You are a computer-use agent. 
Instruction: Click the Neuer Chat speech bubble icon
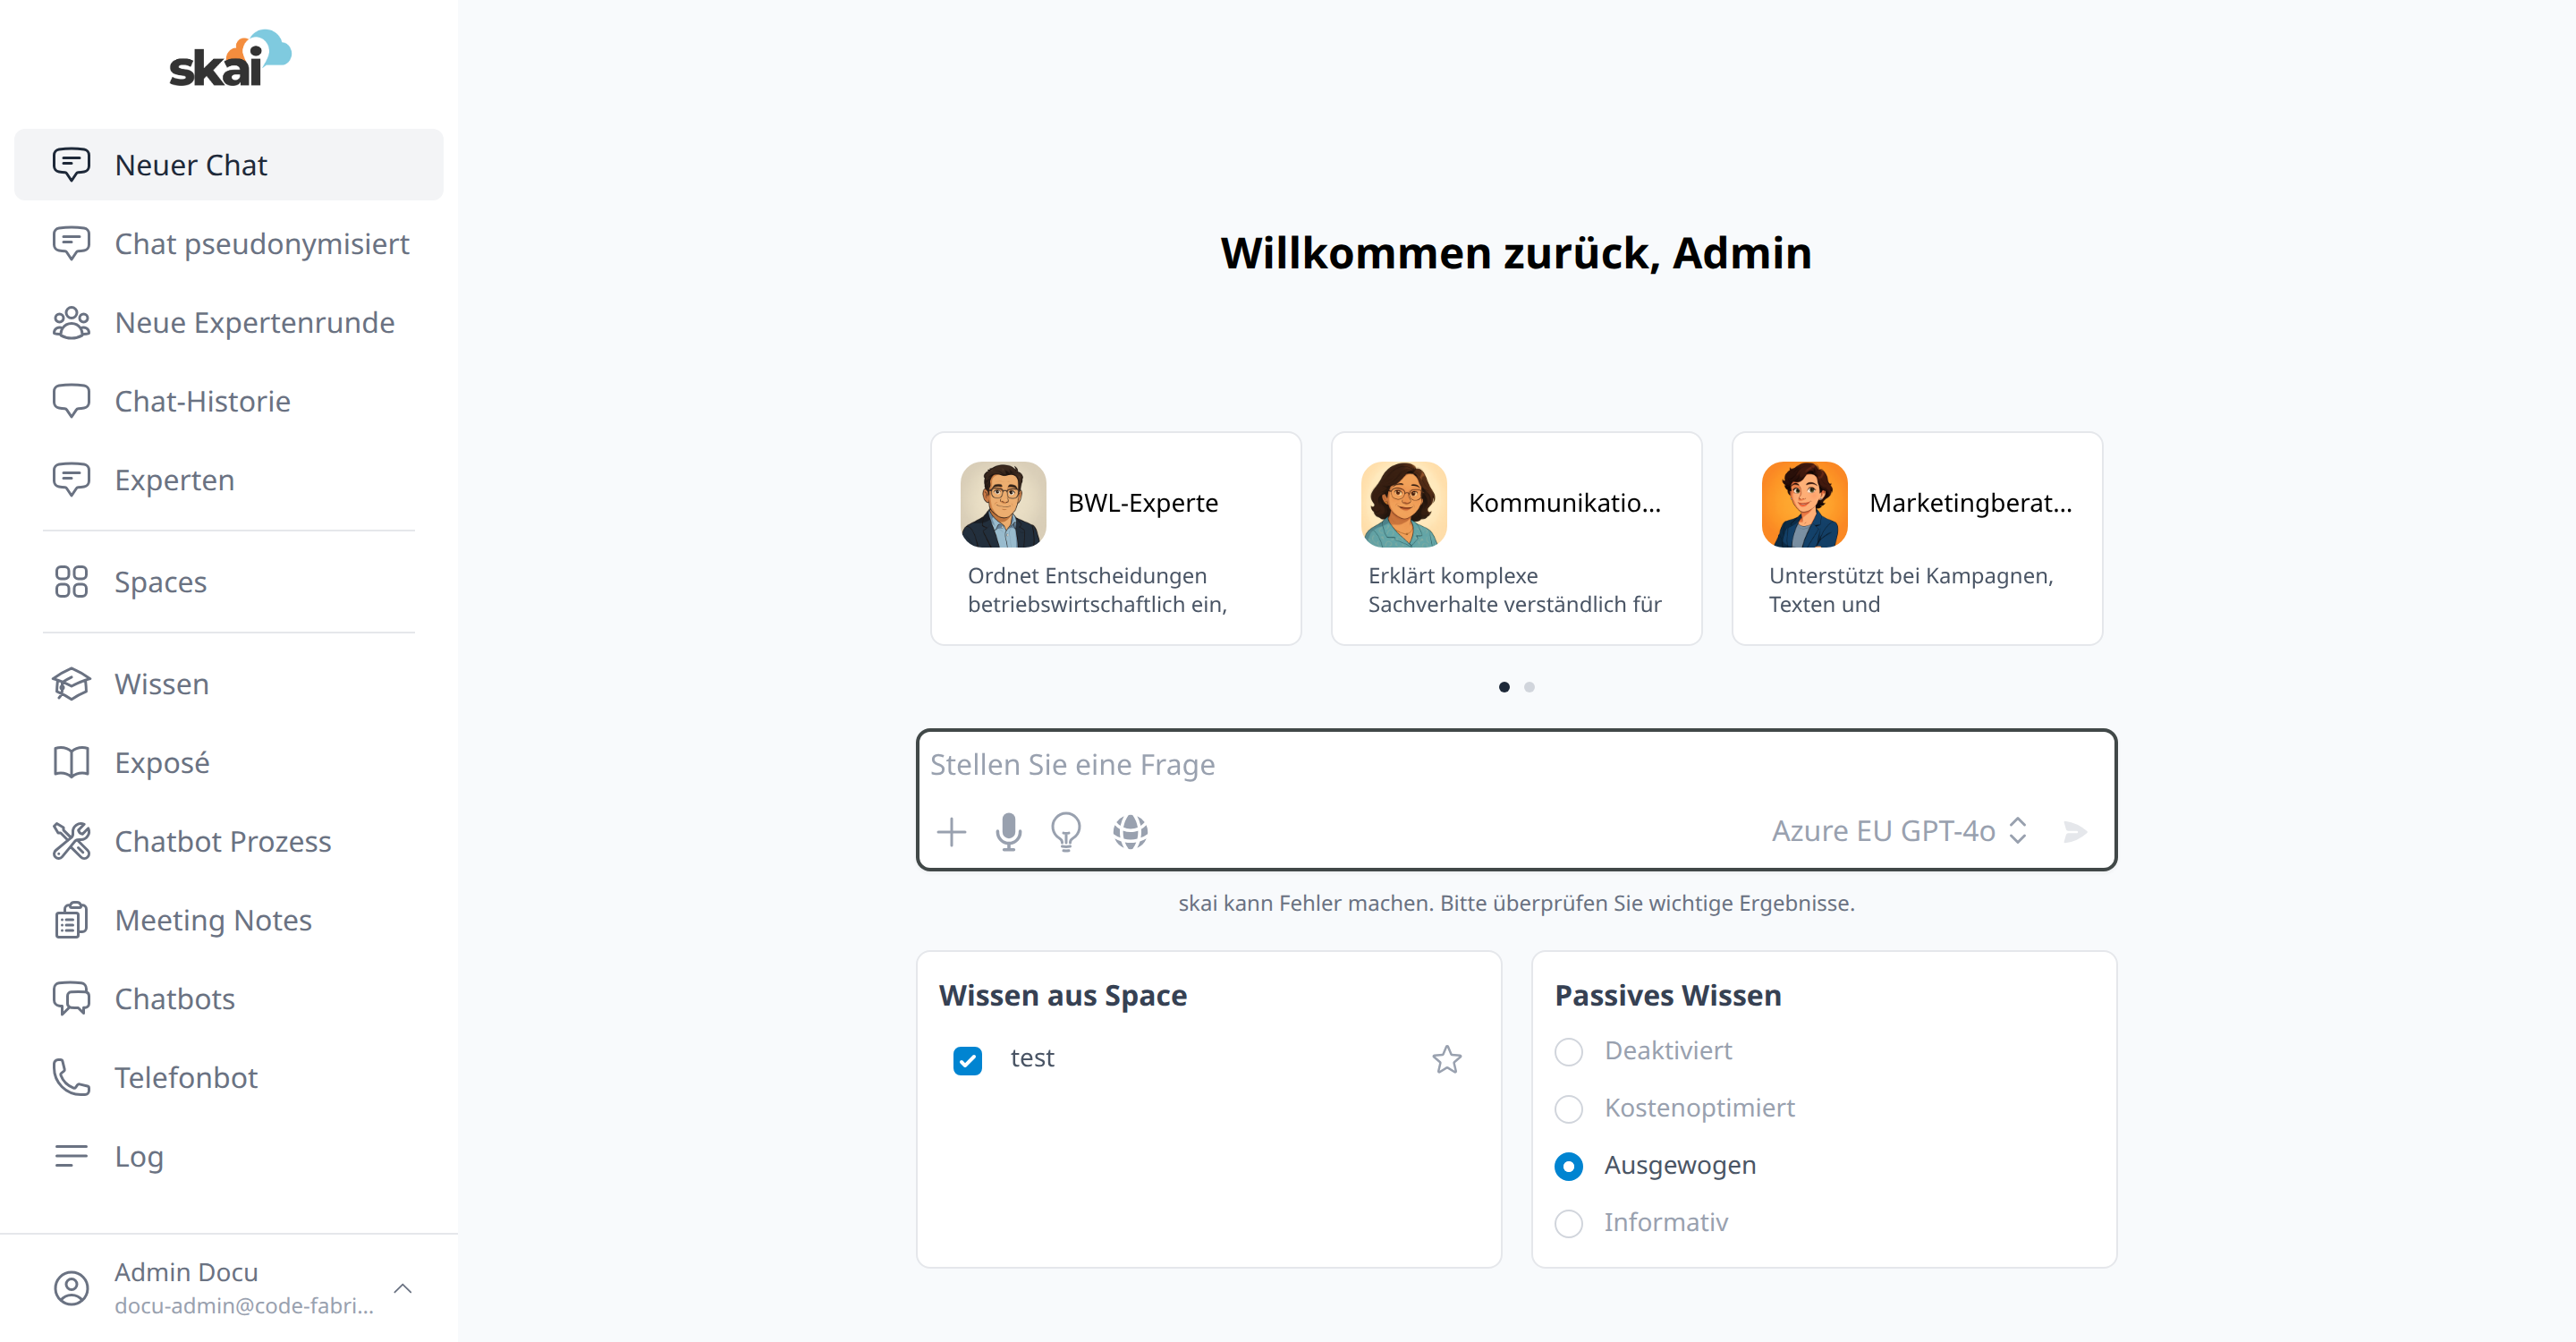pyautogui.click(x=71, y=164)
